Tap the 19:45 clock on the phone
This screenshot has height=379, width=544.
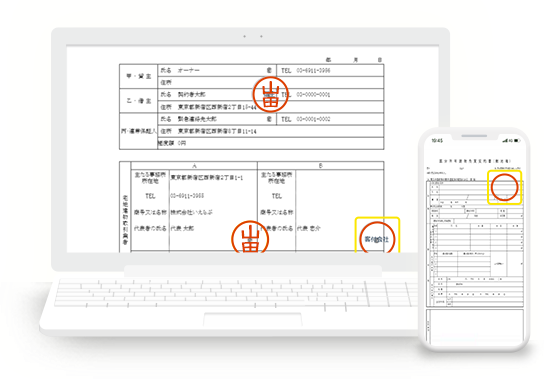coord(437,141)
